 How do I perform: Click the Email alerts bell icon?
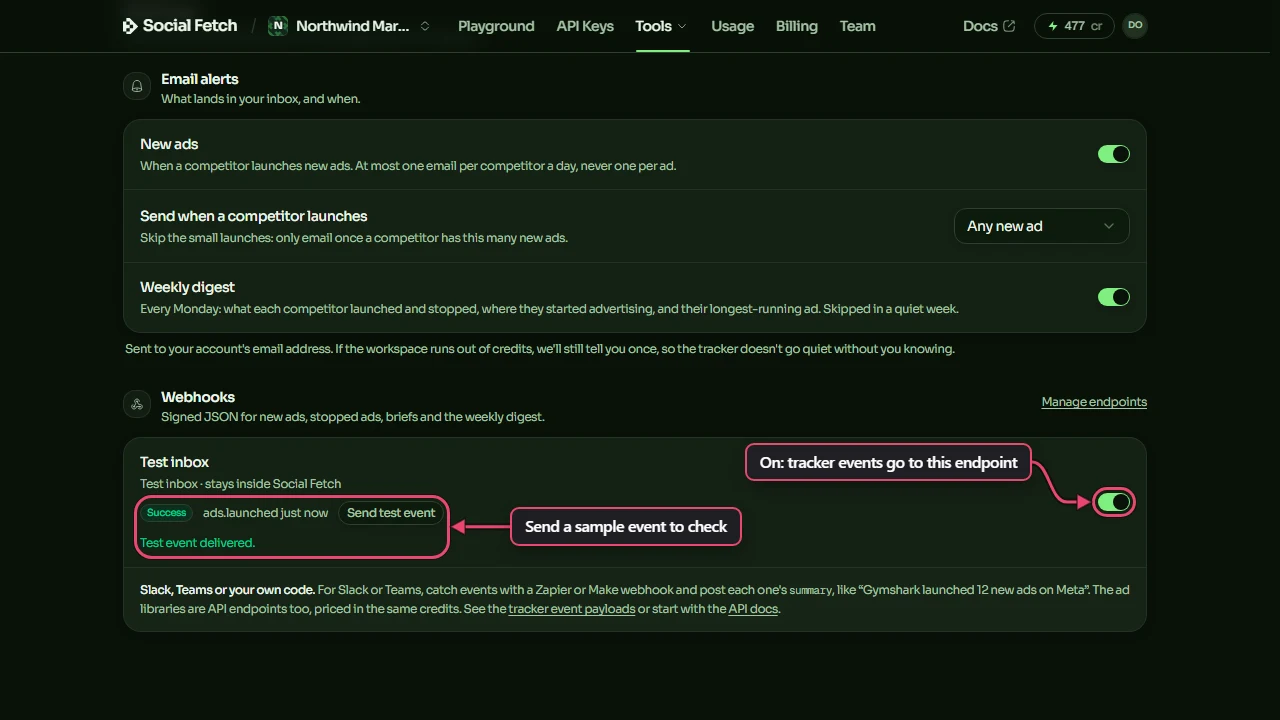click(x=137, y=87)
